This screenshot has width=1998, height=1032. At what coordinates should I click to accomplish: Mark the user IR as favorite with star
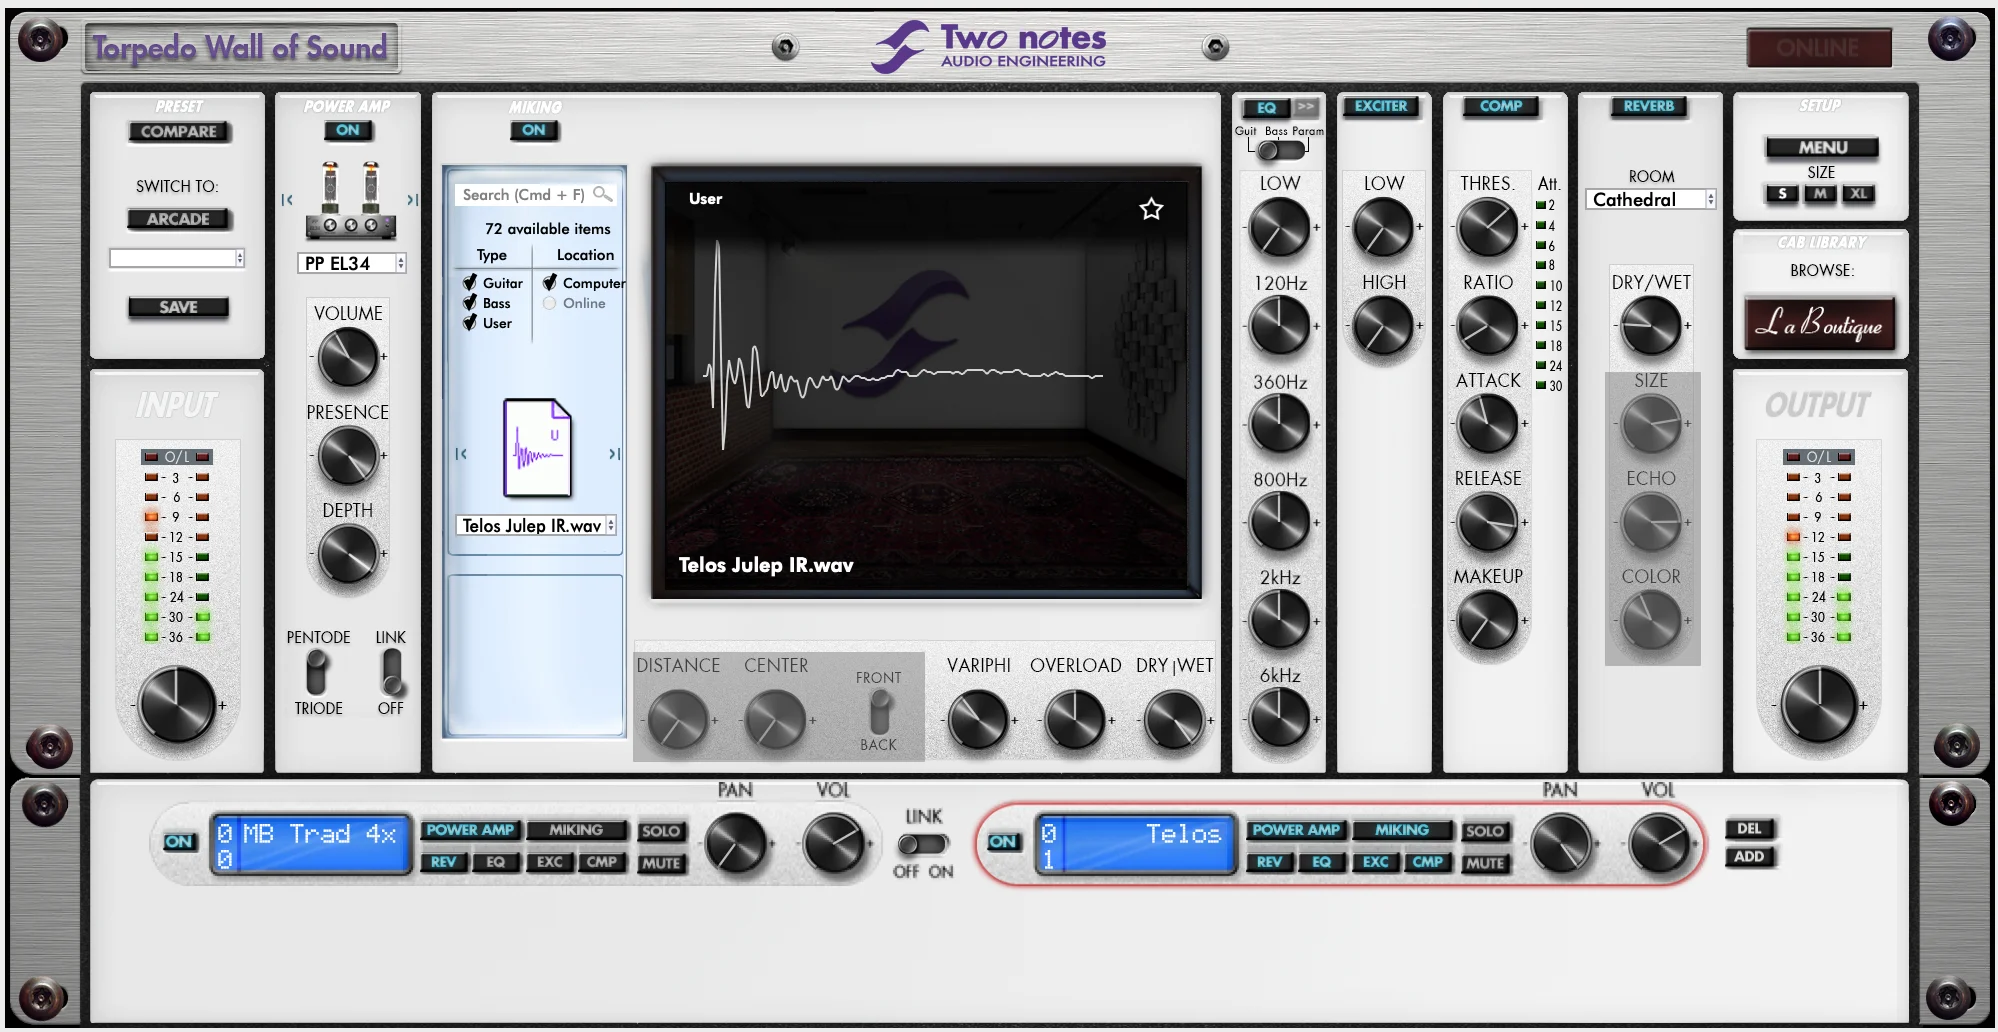(1151, 209)
